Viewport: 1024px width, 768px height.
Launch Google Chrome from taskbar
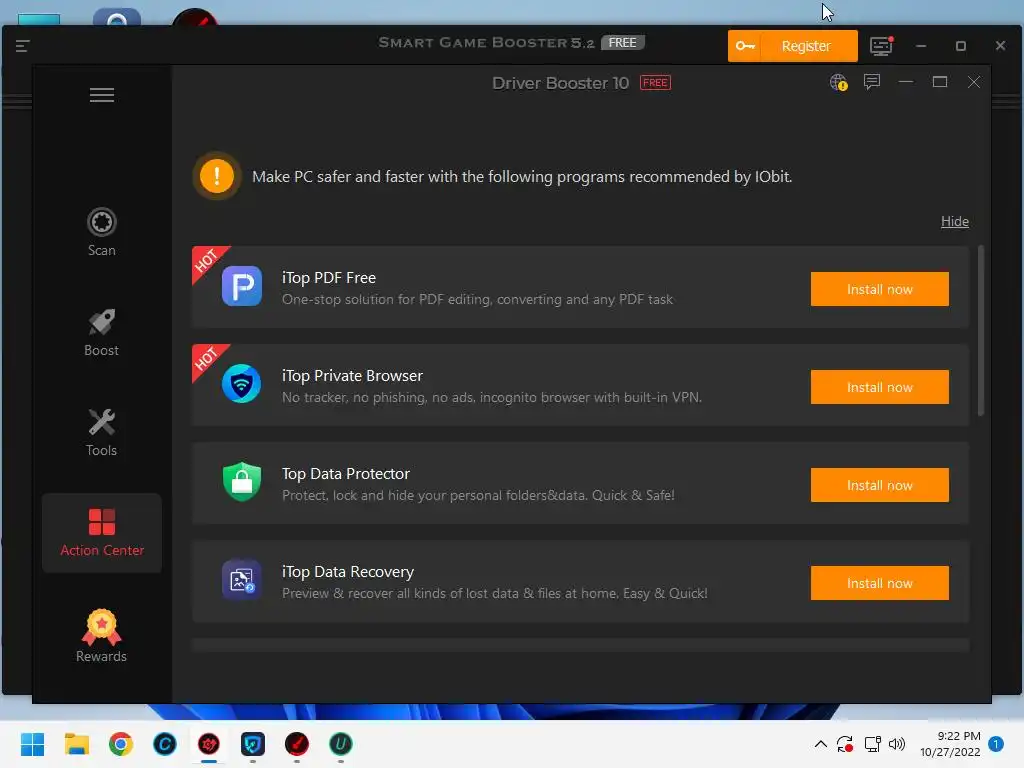[121, 744]
